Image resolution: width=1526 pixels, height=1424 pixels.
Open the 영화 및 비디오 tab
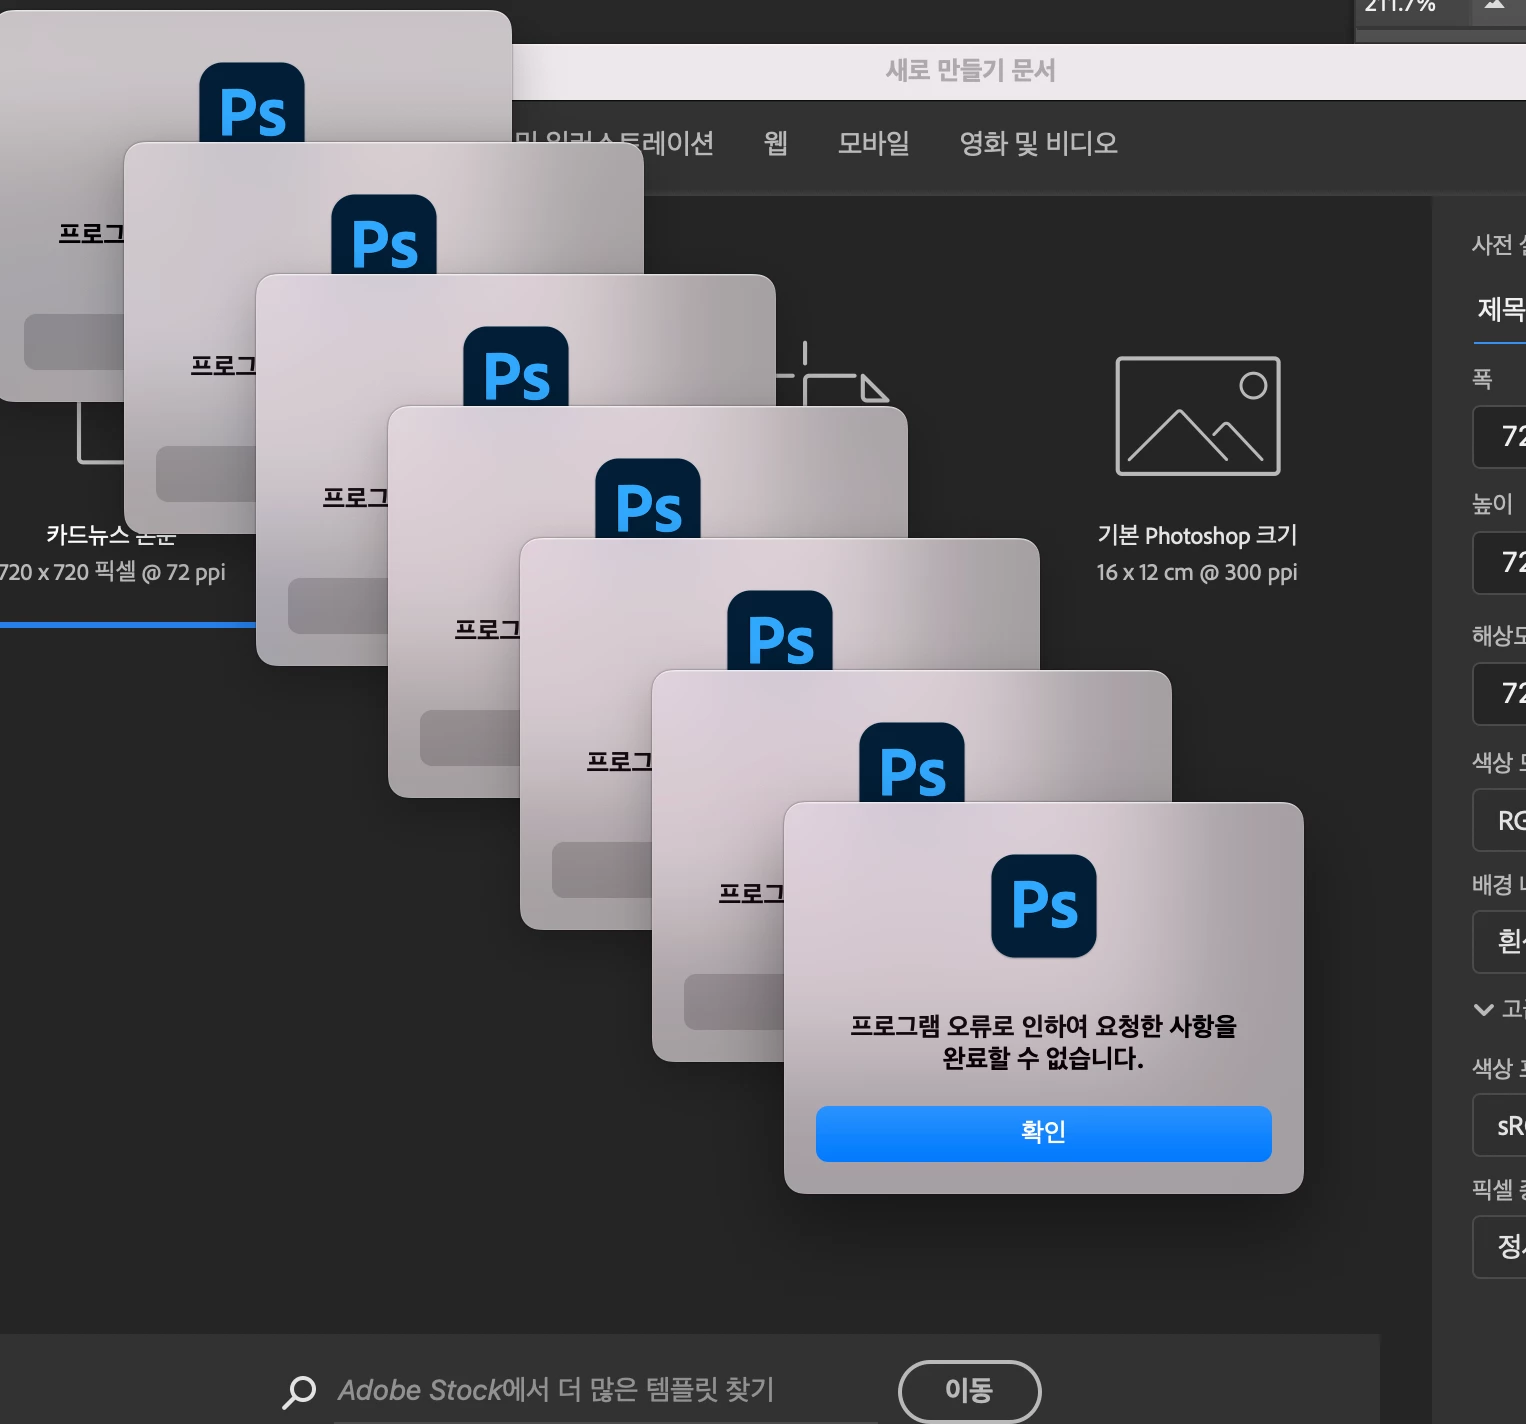pos(1038,143)
